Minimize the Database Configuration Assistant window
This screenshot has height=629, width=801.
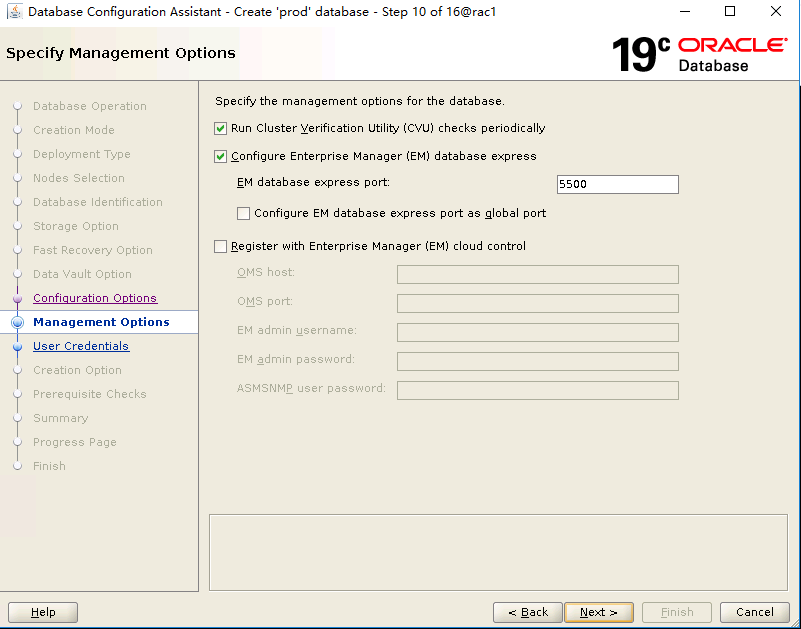685,11
